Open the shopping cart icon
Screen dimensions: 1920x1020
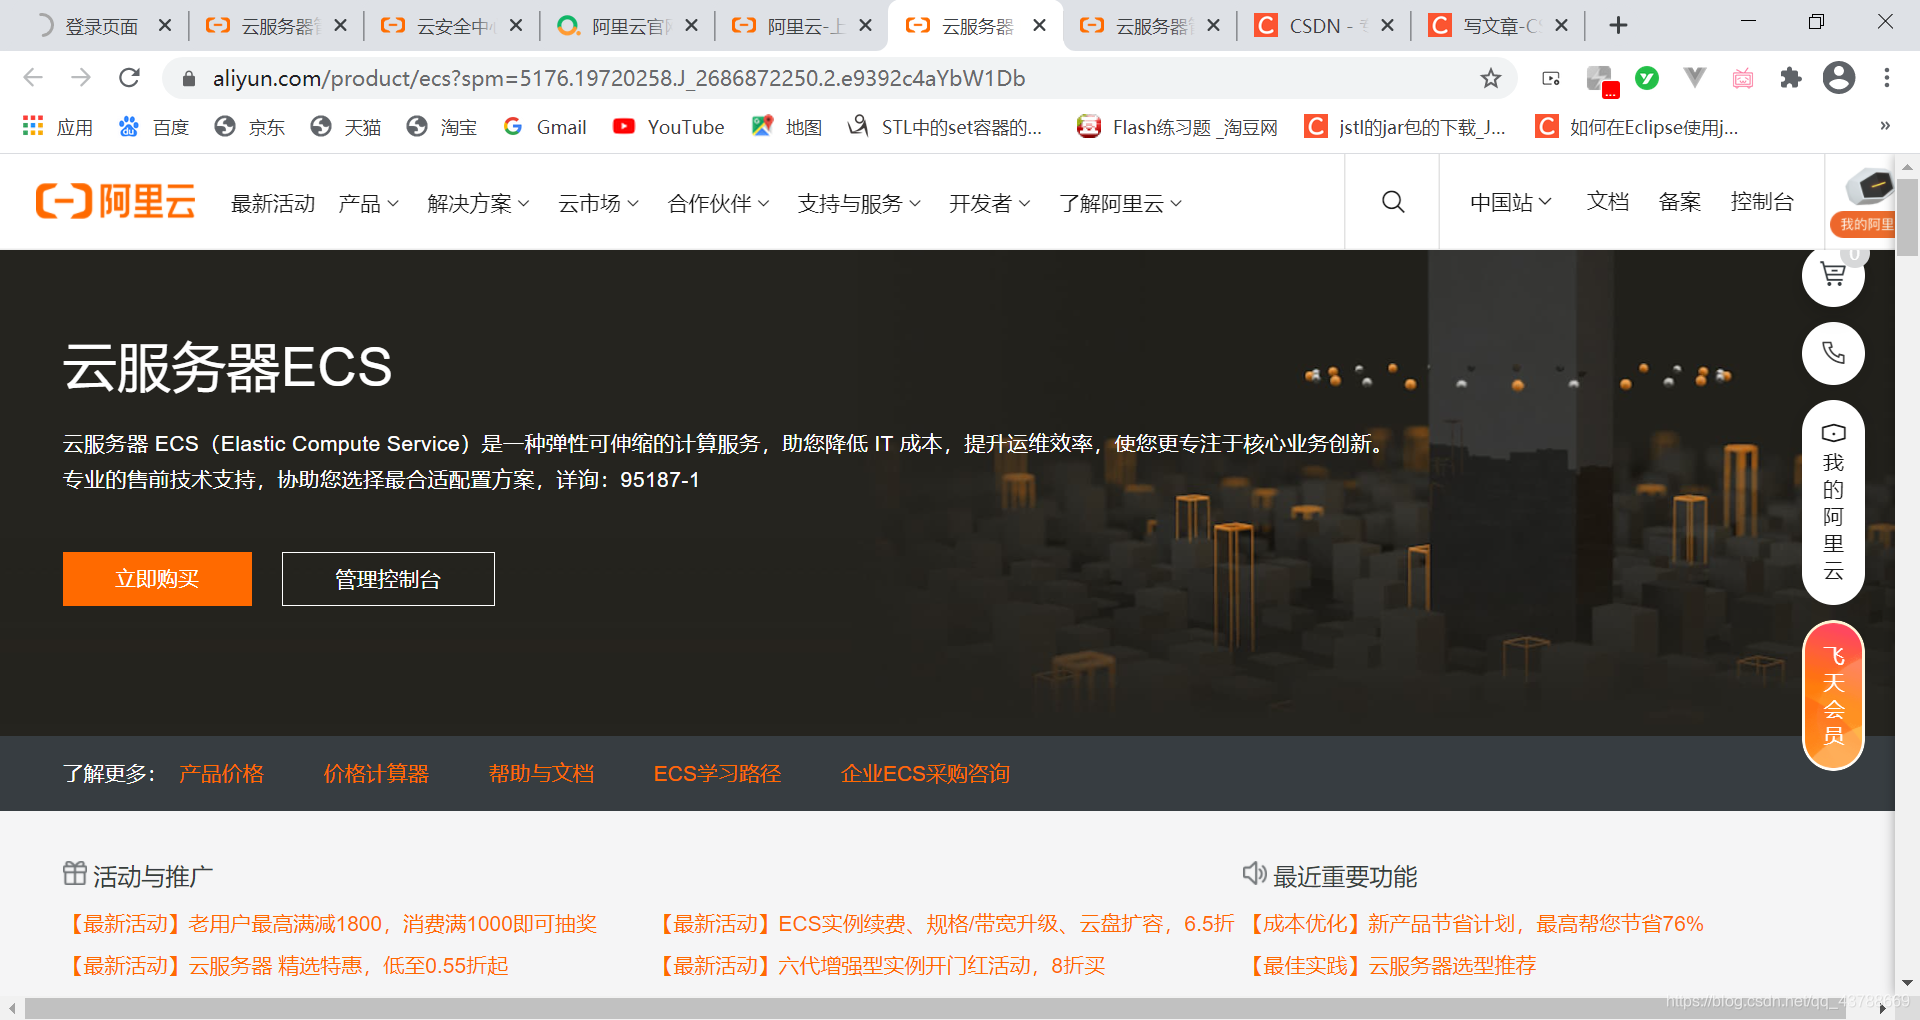[1833, 274]
